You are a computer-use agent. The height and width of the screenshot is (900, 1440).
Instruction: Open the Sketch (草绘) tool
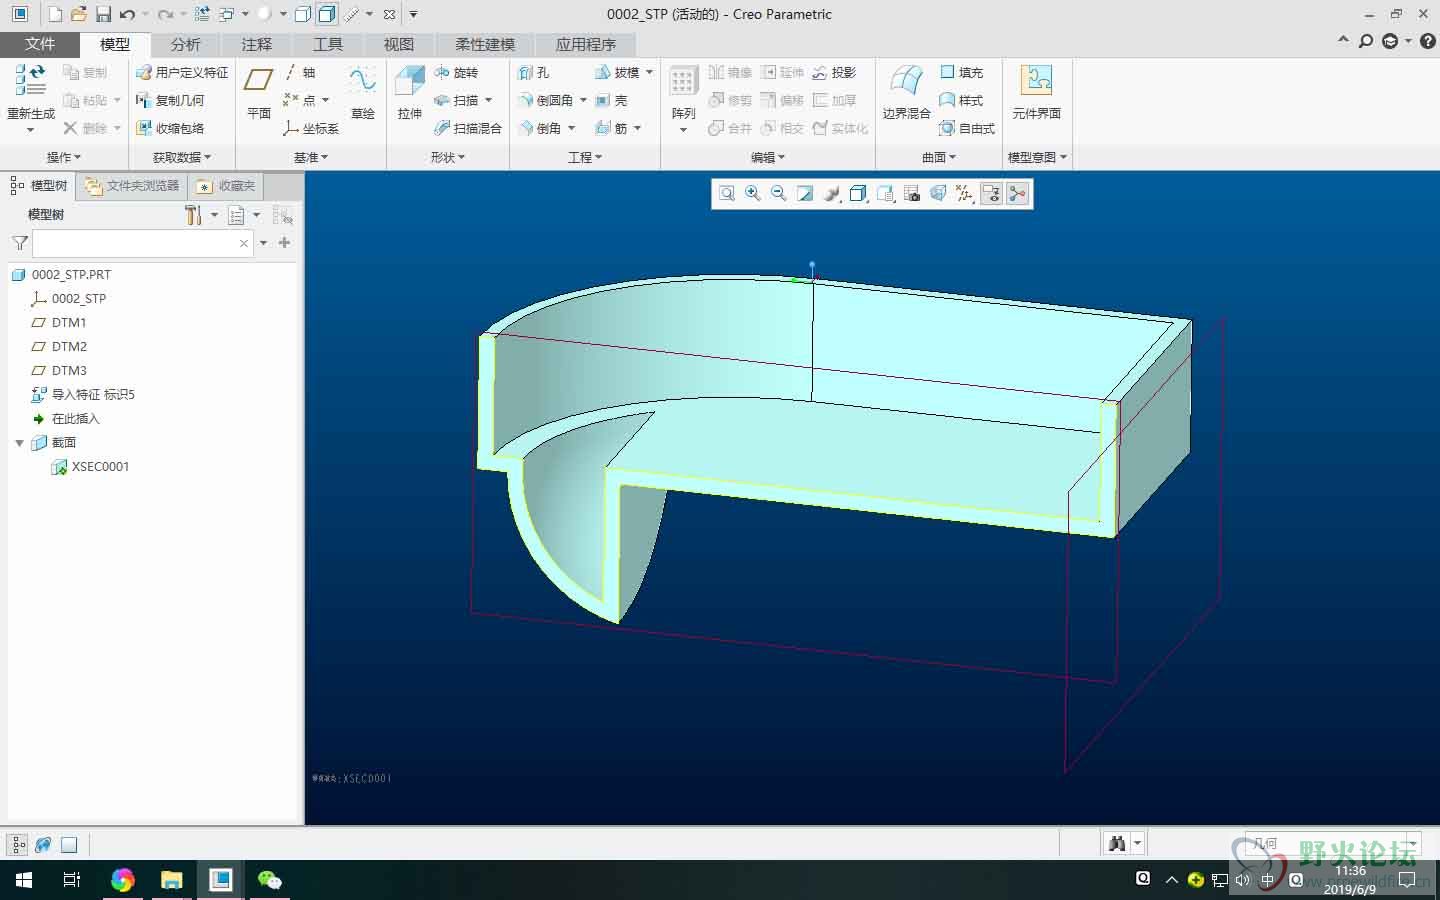point(362,94)
